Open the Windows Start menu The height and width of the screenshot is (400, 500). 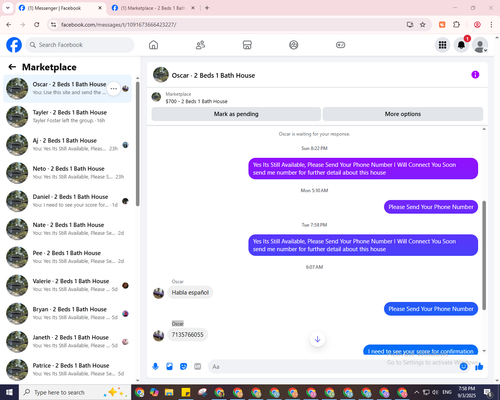pos(9,392)
